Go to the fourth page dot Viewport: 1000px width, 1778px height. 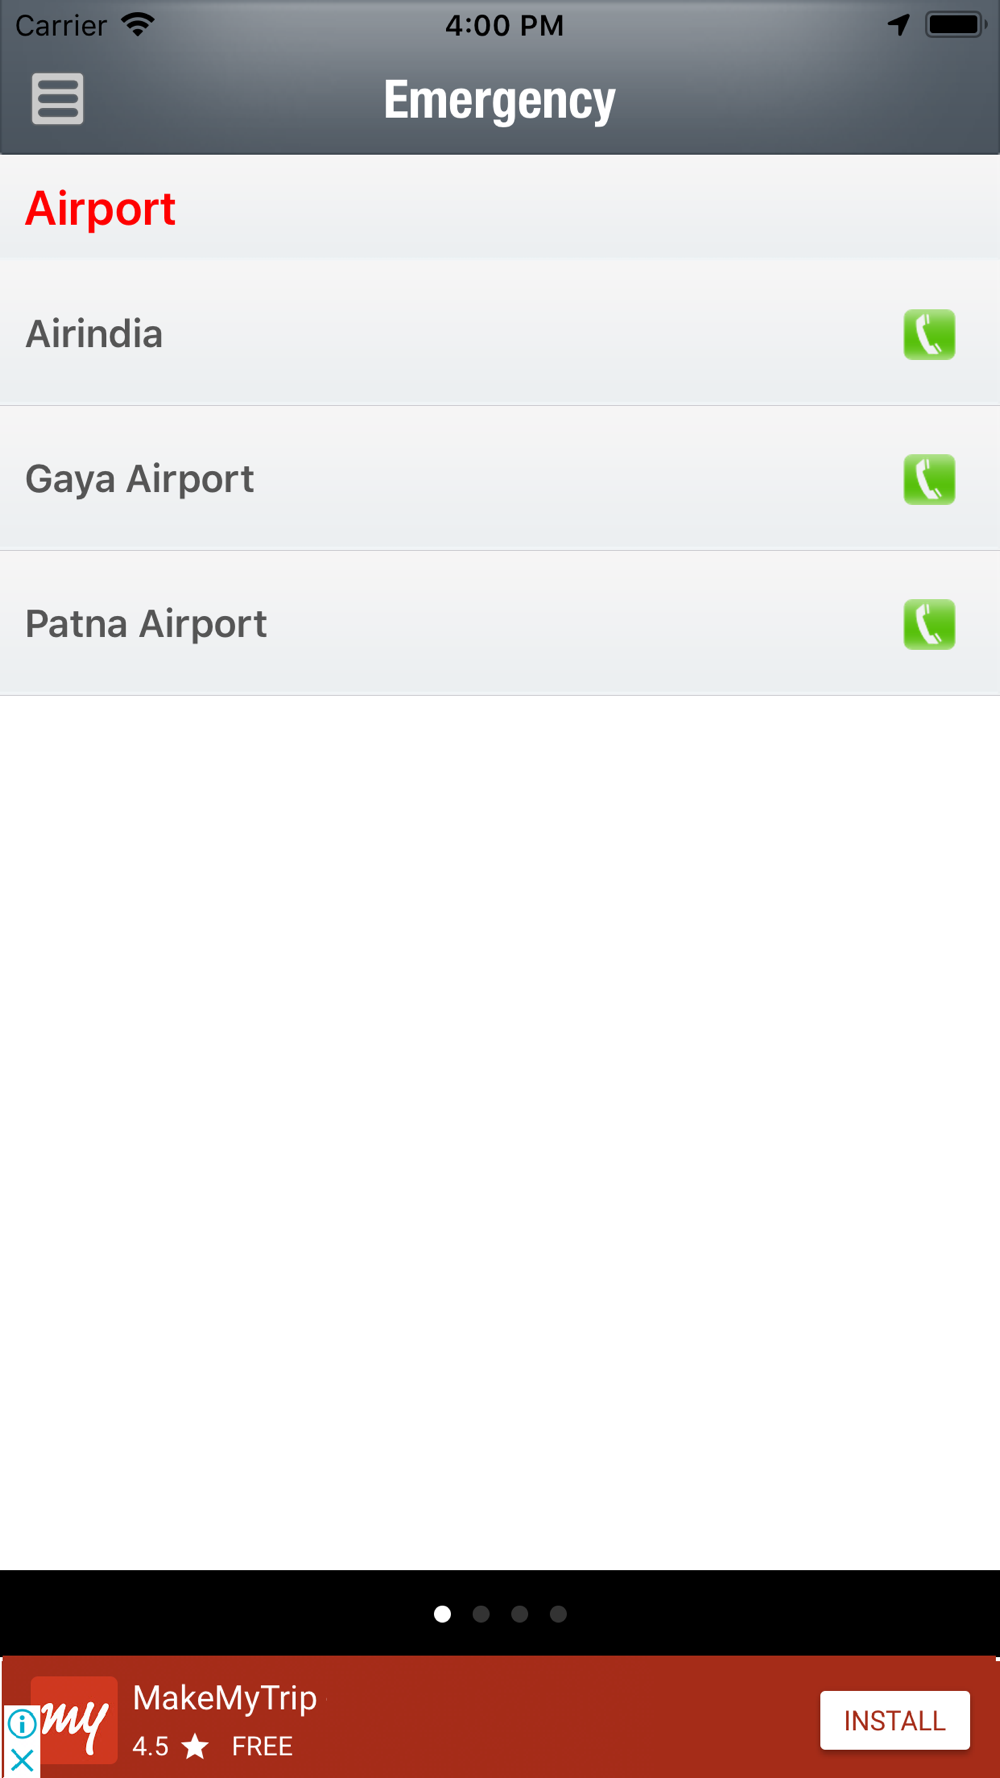[x=558, y=1614]
